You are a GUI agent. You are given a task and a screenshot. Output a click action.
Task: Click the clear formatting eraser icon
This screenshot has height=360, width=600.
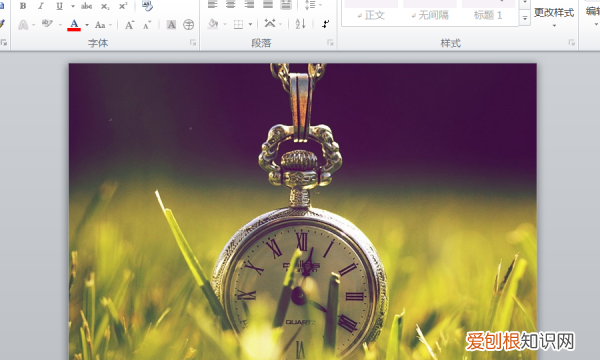(x=147, y=6)
